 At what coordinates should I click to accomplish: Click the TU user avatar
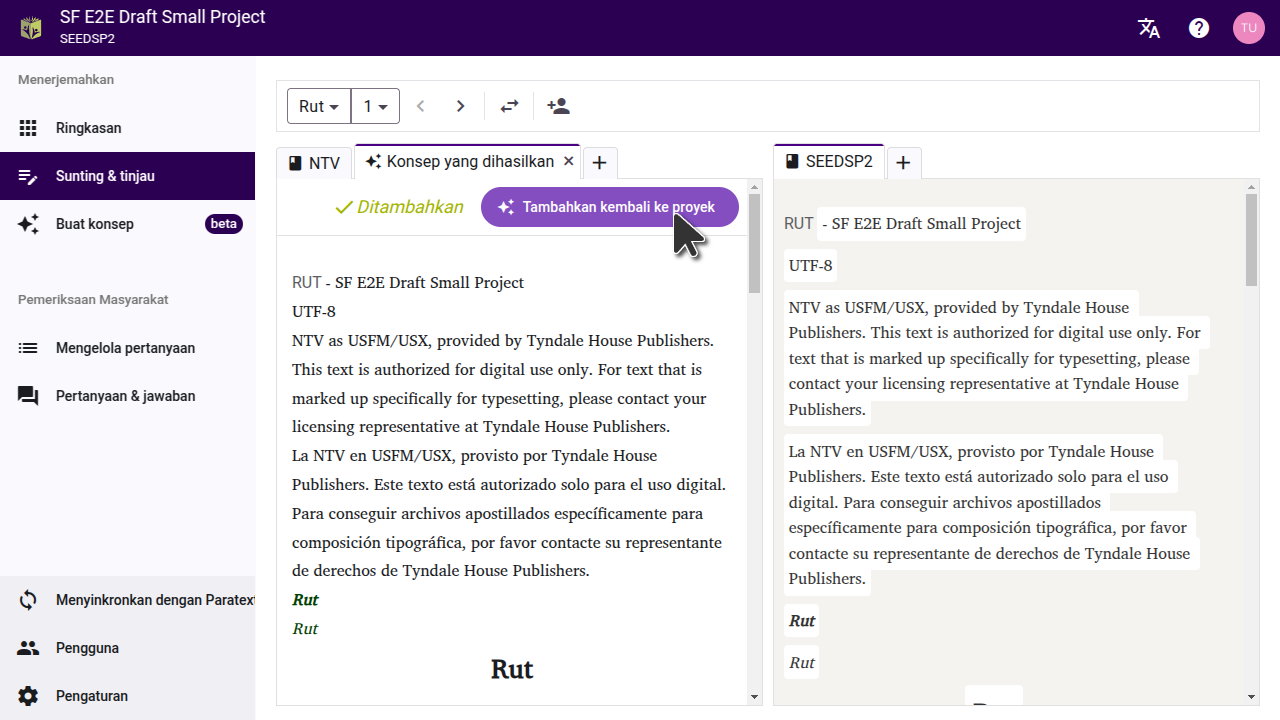[x=1248, y=28]
